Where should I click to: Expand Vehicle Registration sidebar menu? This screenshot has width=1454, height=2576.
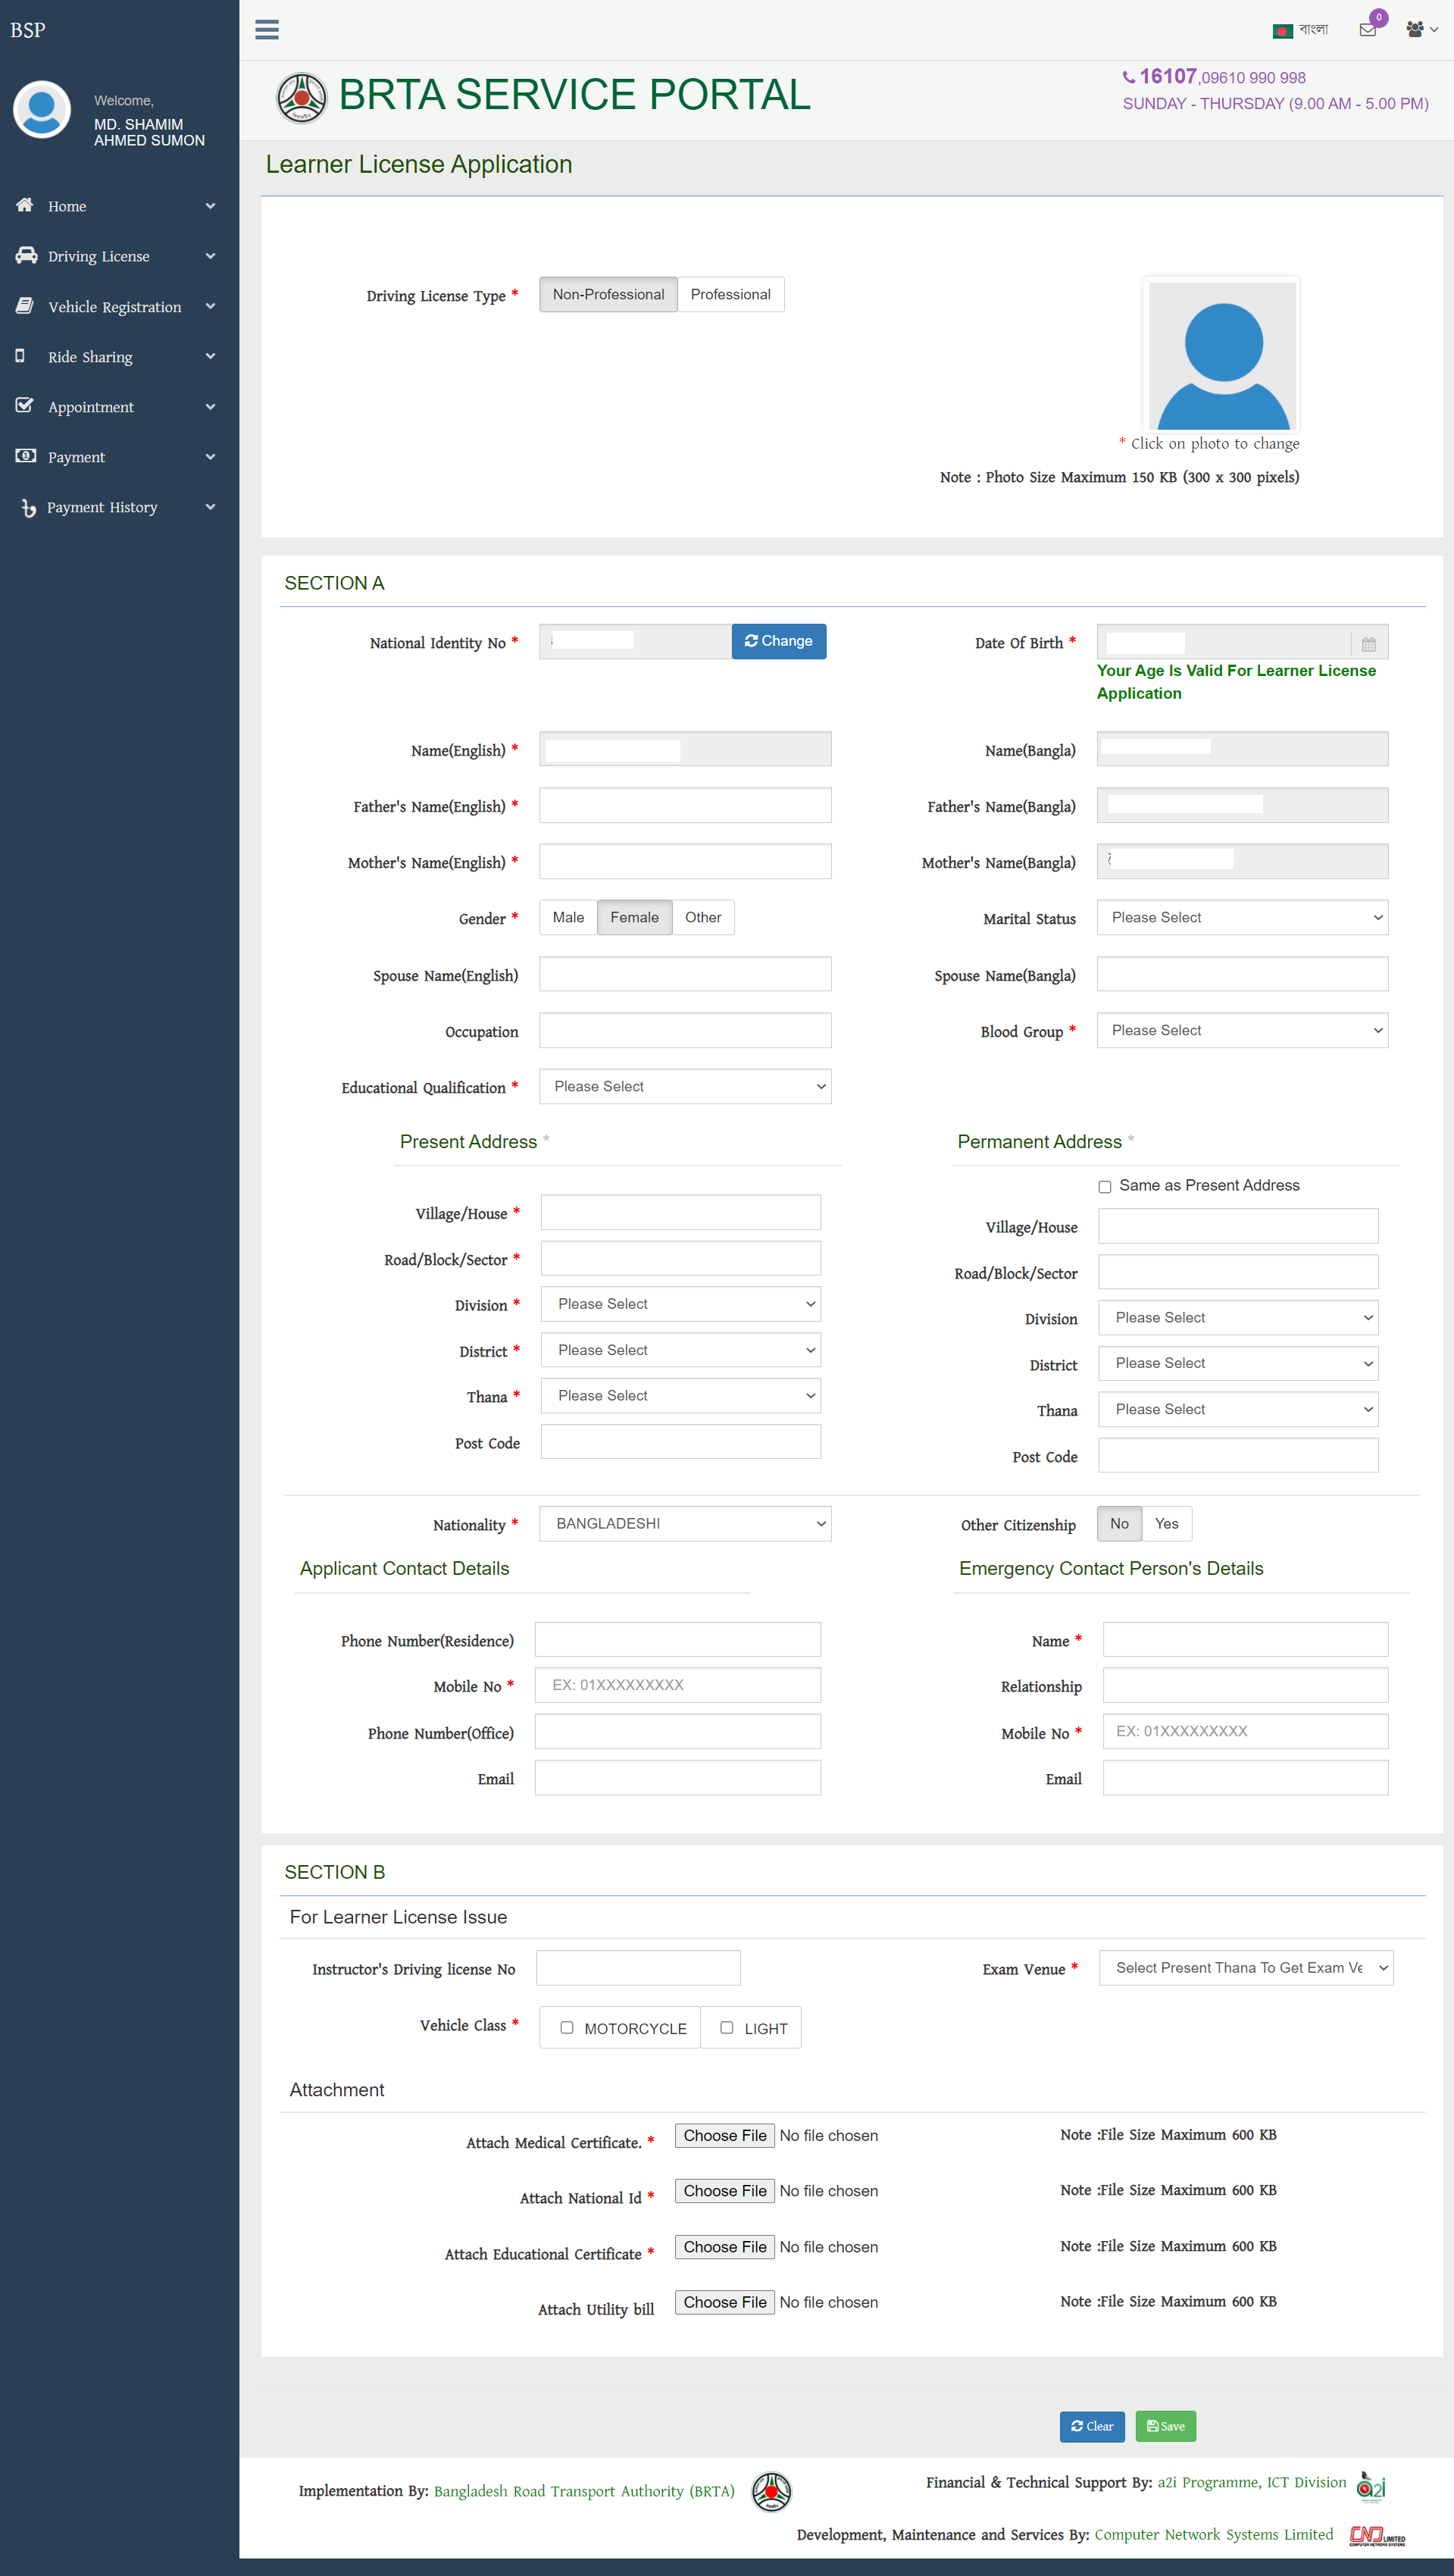click(x=210, y=306)
